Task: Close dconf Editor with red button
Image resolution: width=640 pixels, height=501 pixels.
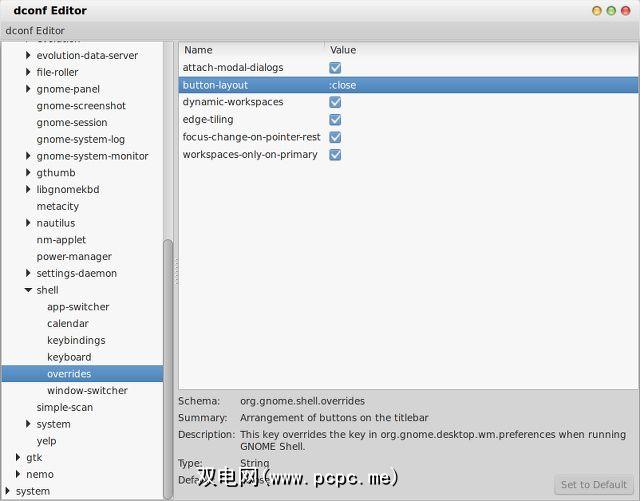Action: pyautogui.click(x=625, y=11)
